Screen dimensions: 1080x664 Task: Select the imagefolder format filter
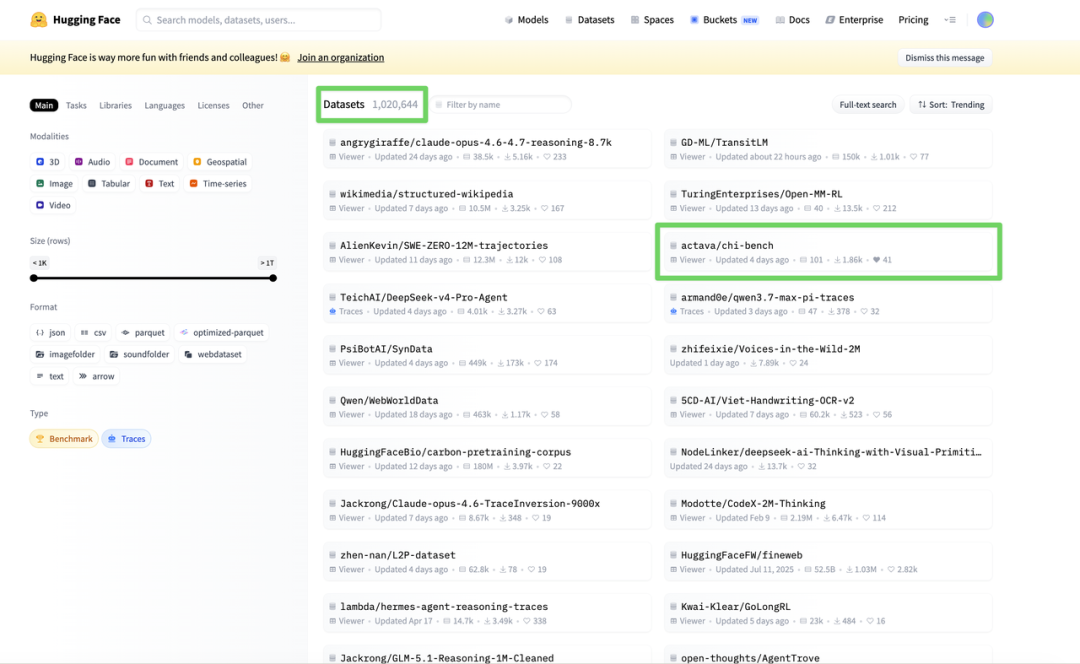[x=65, y=355]
